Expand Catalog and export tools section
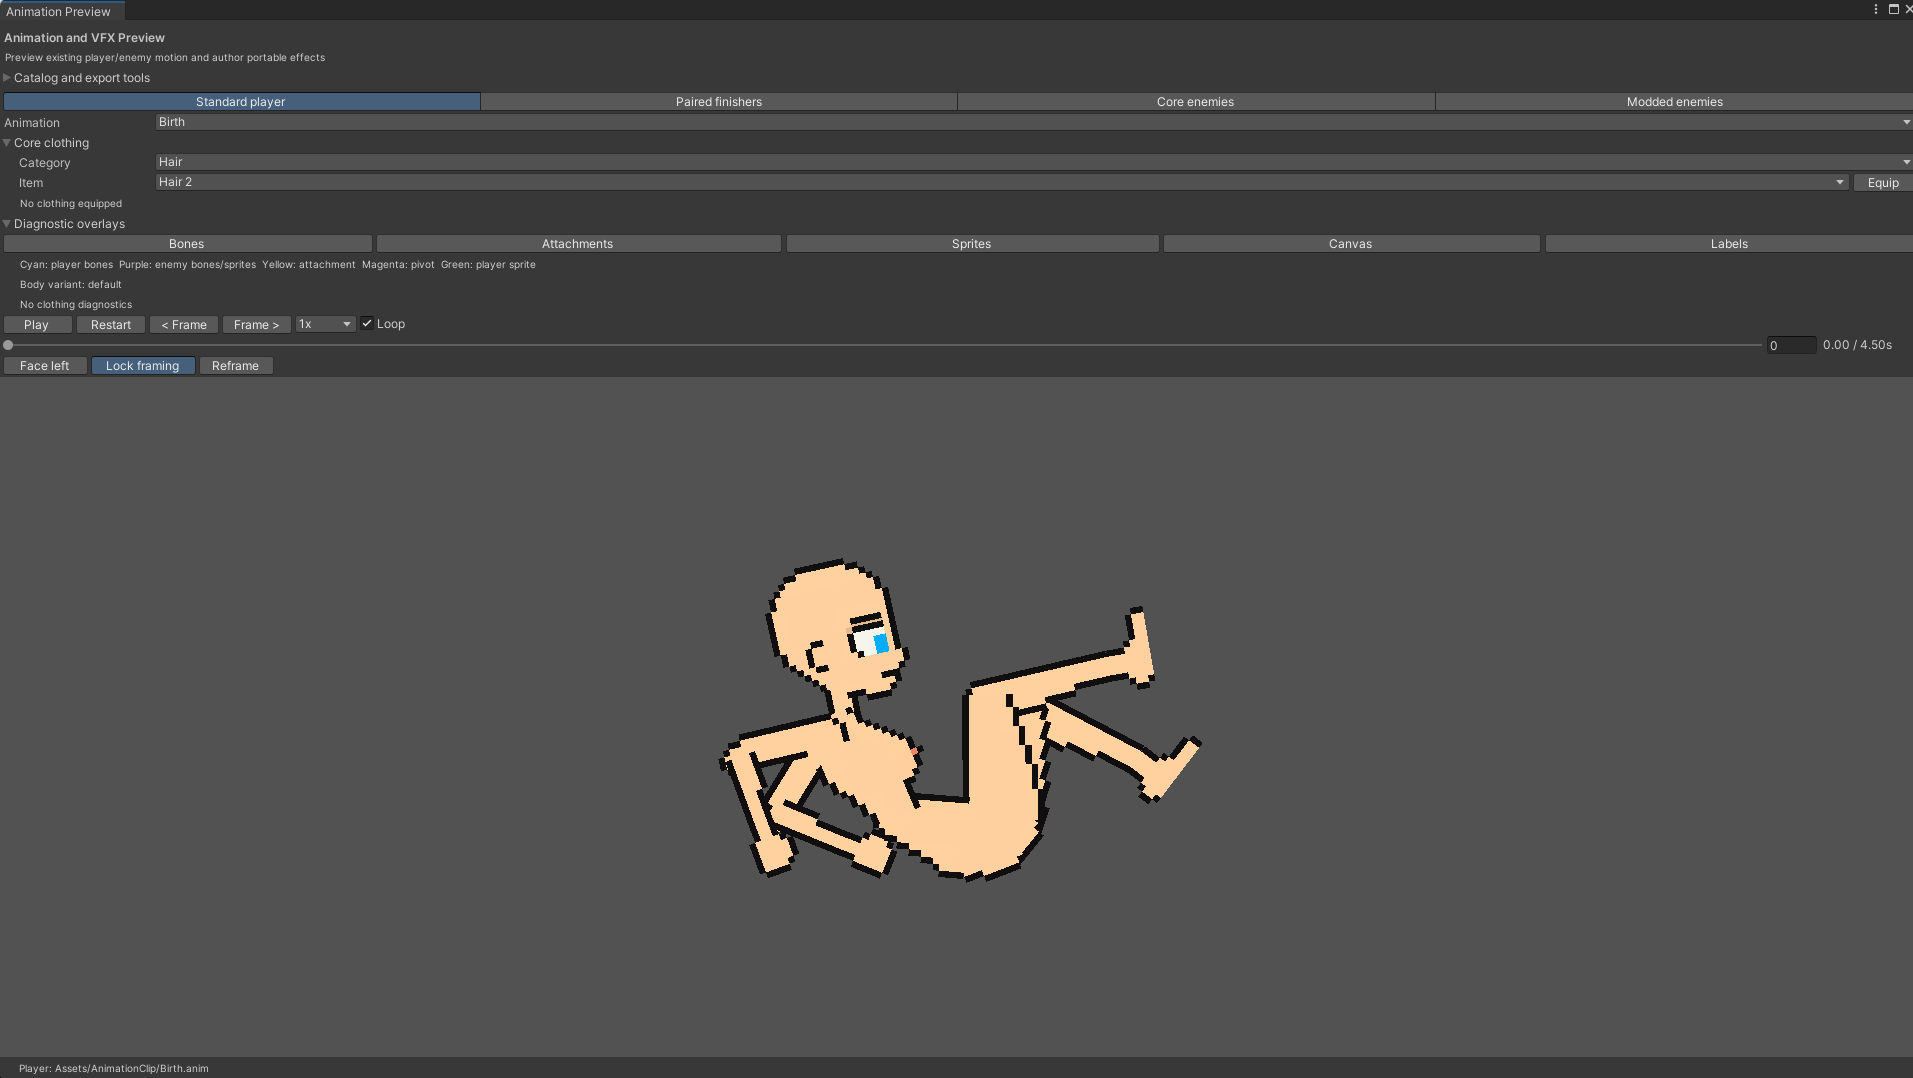 77,78
